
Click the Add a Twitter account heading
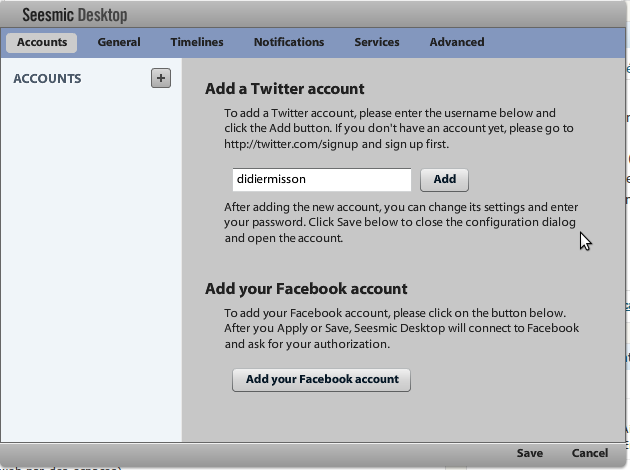tap(285, 89)
